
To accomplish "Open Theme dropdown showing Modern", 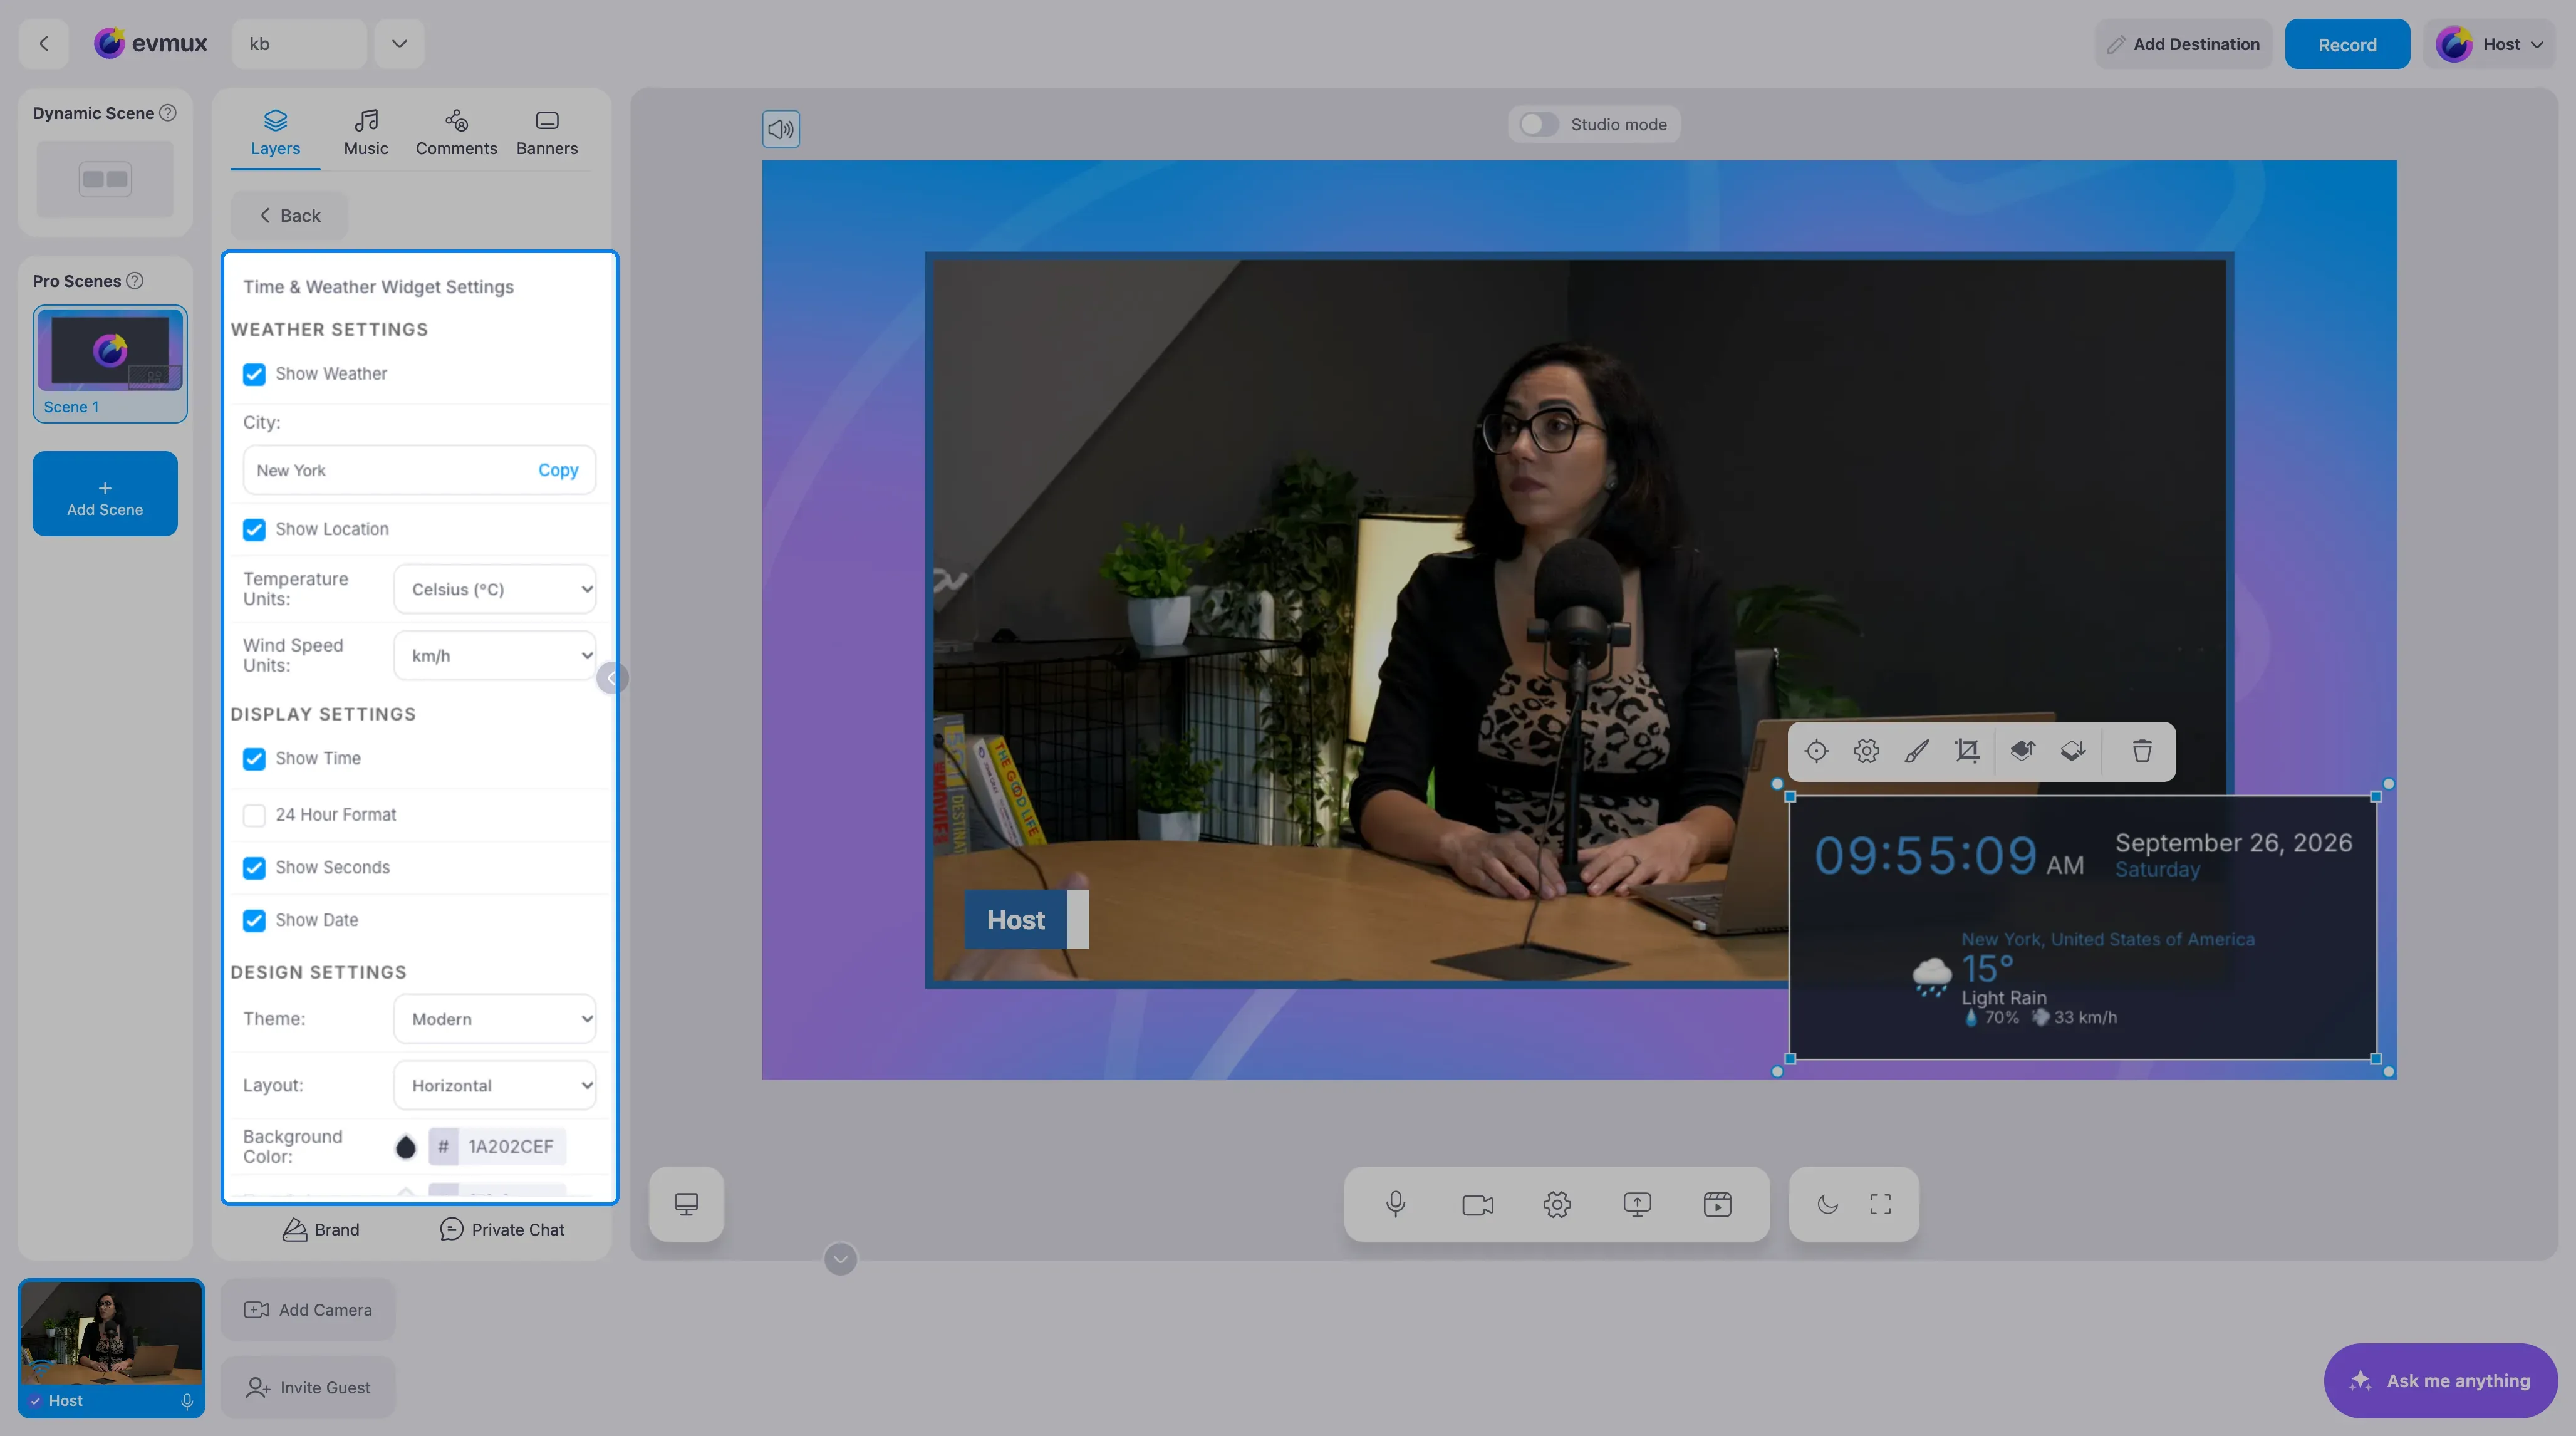I will (495, 1019).
